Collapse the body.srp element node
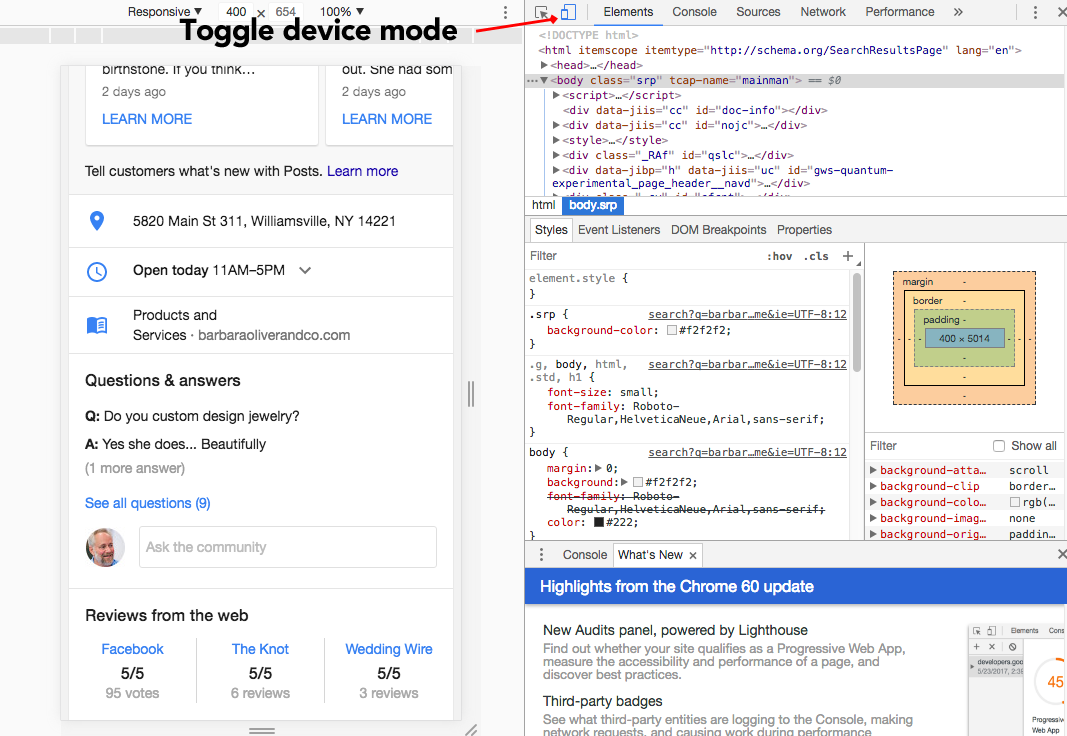 coord(544,80)
